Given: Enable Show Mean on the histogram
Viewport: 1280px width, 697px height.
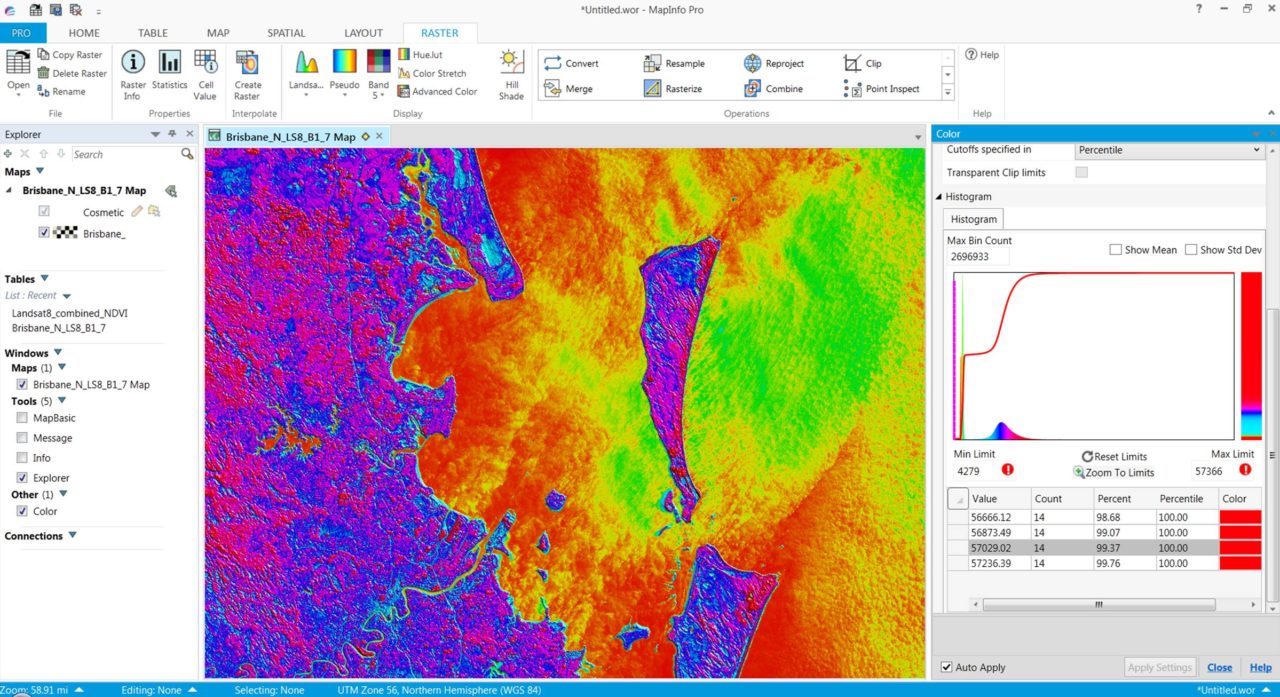Looking at the screenshot, I should coord(1116,249).
